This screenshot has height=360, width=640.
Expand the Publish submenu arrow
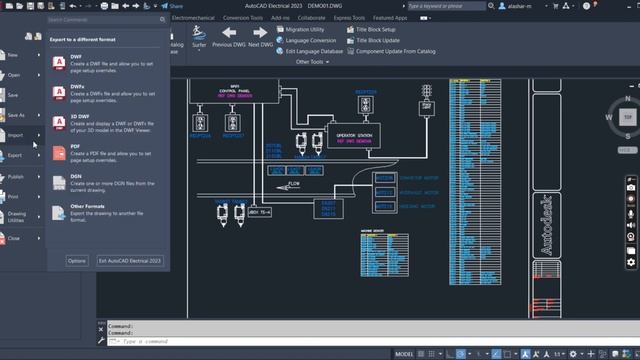pos(39,177)
